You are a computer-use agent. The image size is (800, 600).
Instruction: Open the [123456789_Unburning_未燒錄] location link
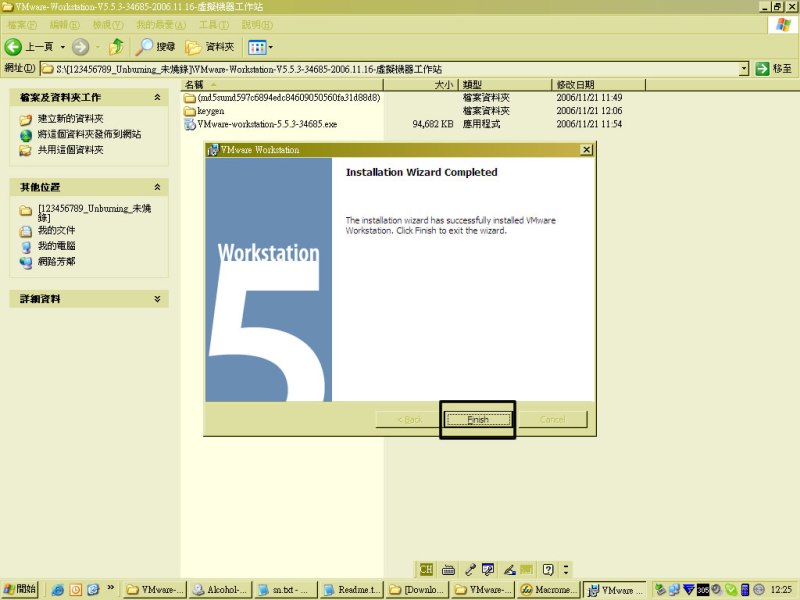[x=94, y=212]
